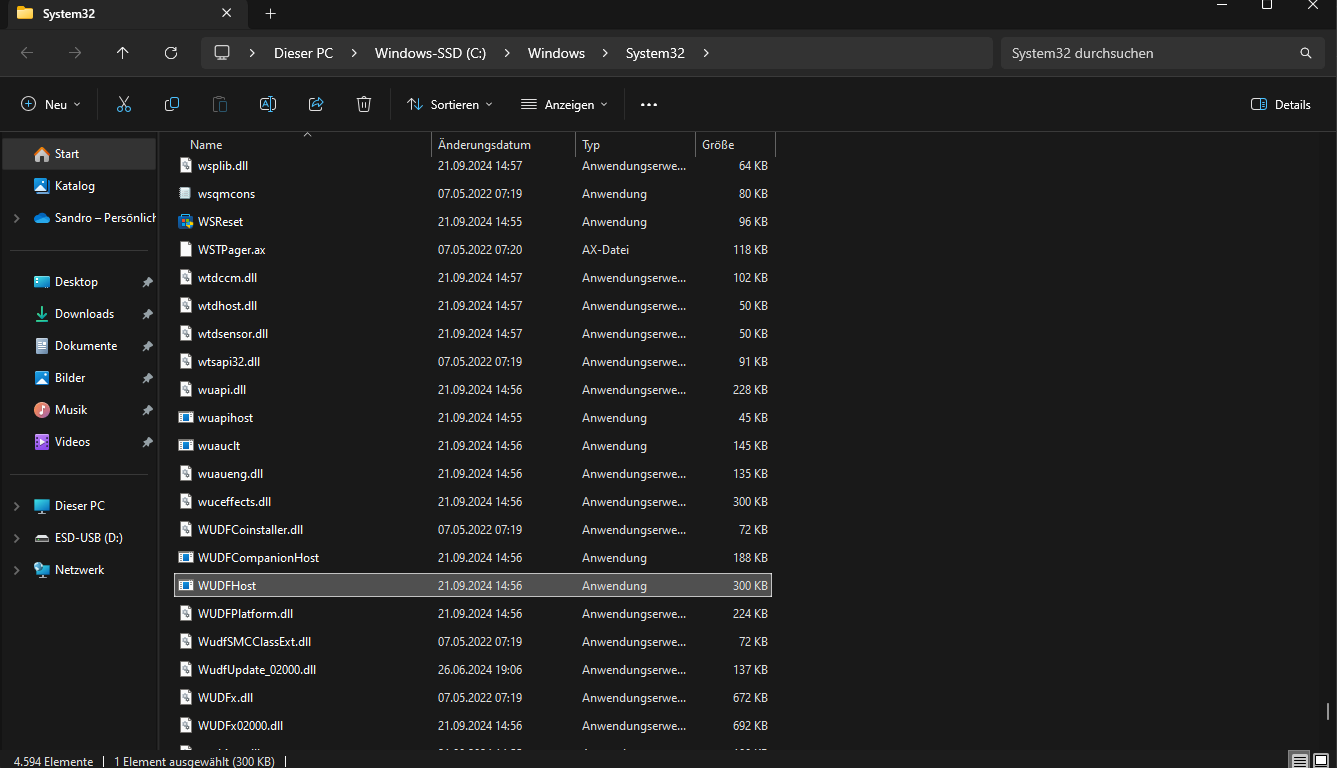The width and height of the screenshot is (1337, 768).
Task: Refresh the folder view
Action: click(171, 53)
